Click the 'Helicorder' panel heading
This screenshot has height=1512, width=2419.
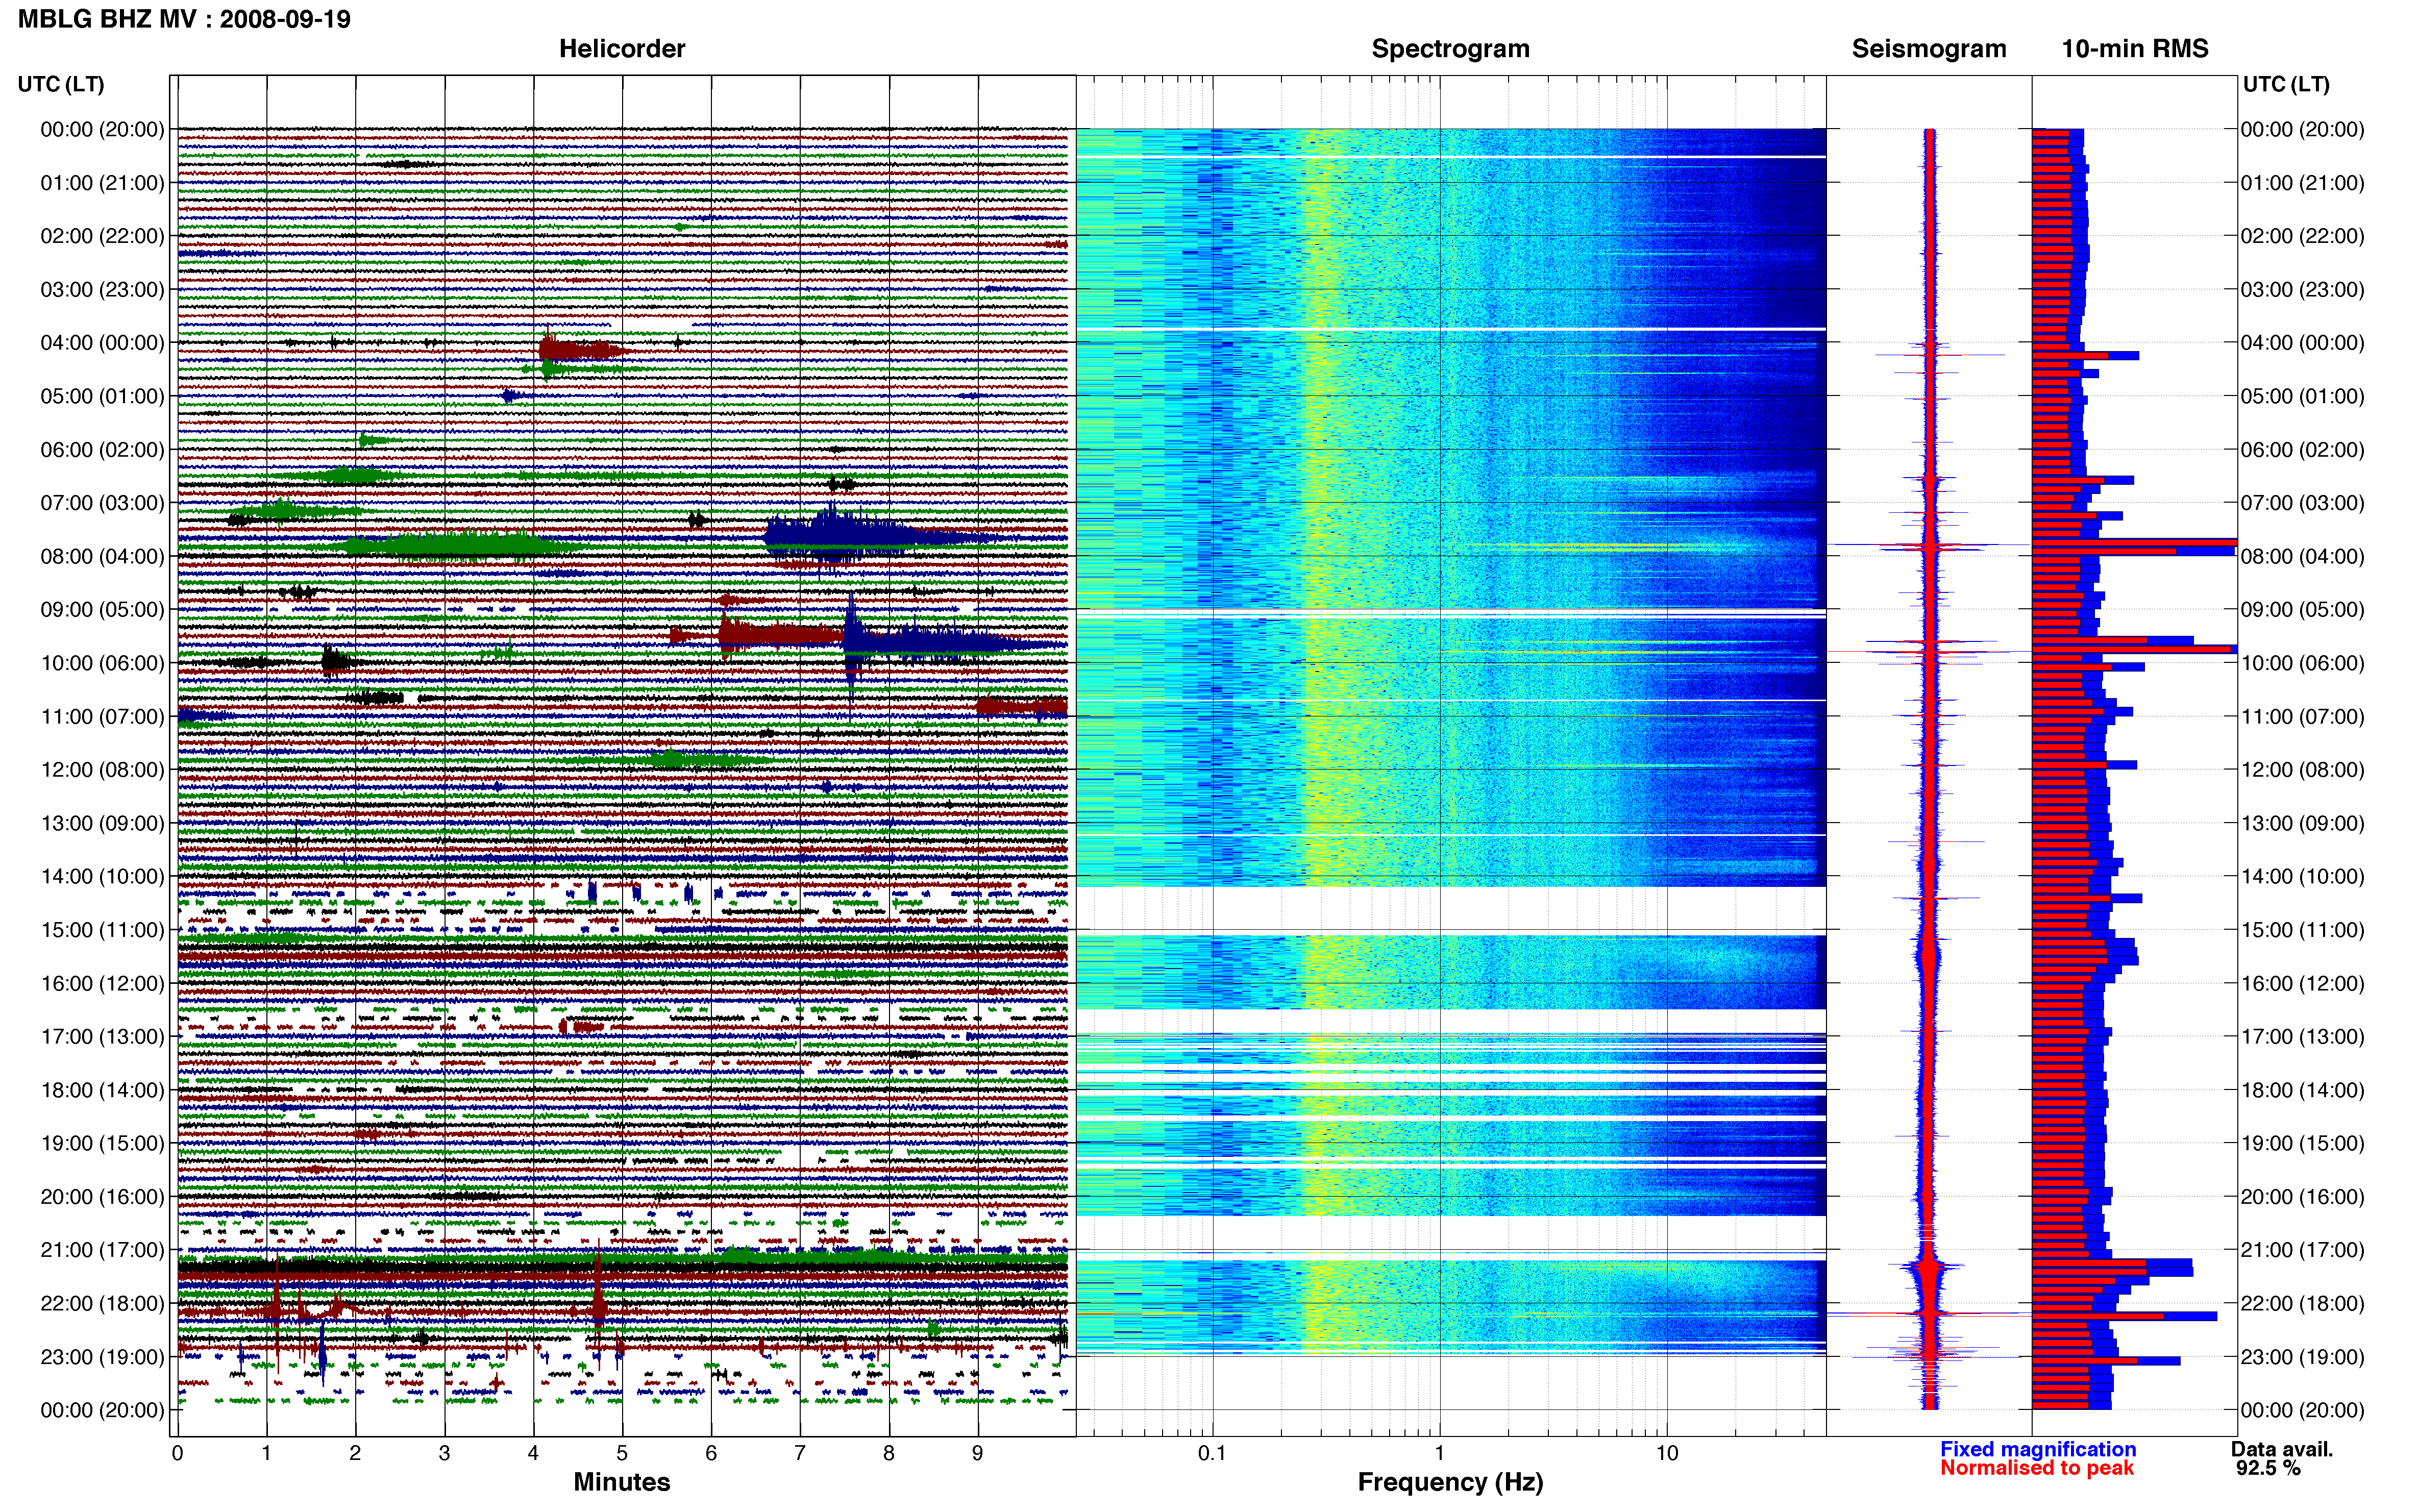coord(621,48)
